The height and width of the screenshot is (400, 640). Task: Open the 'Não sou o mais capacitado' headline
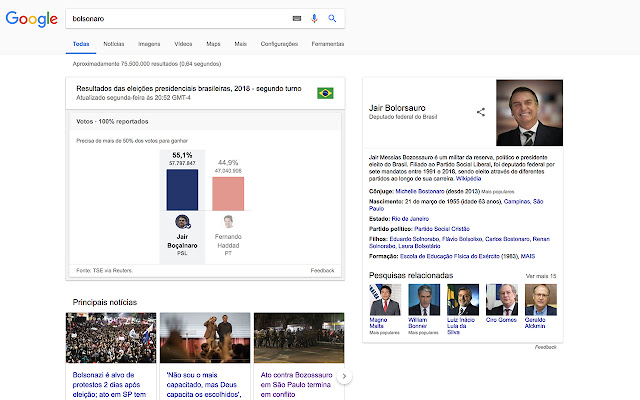pyautogui.click(x=204, y=385)
